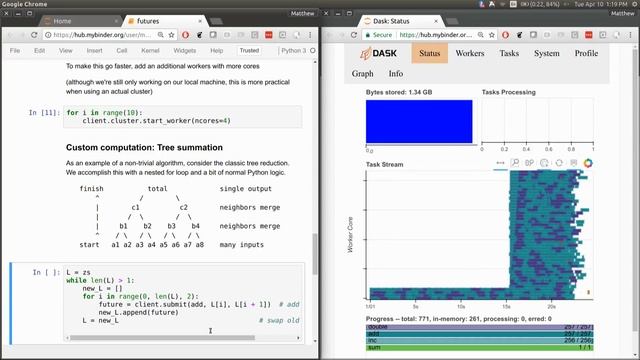The width and height of the screenshot is (640, 360).
Task: Click the futures window address bar URL
Action: (x=102, y=35)
